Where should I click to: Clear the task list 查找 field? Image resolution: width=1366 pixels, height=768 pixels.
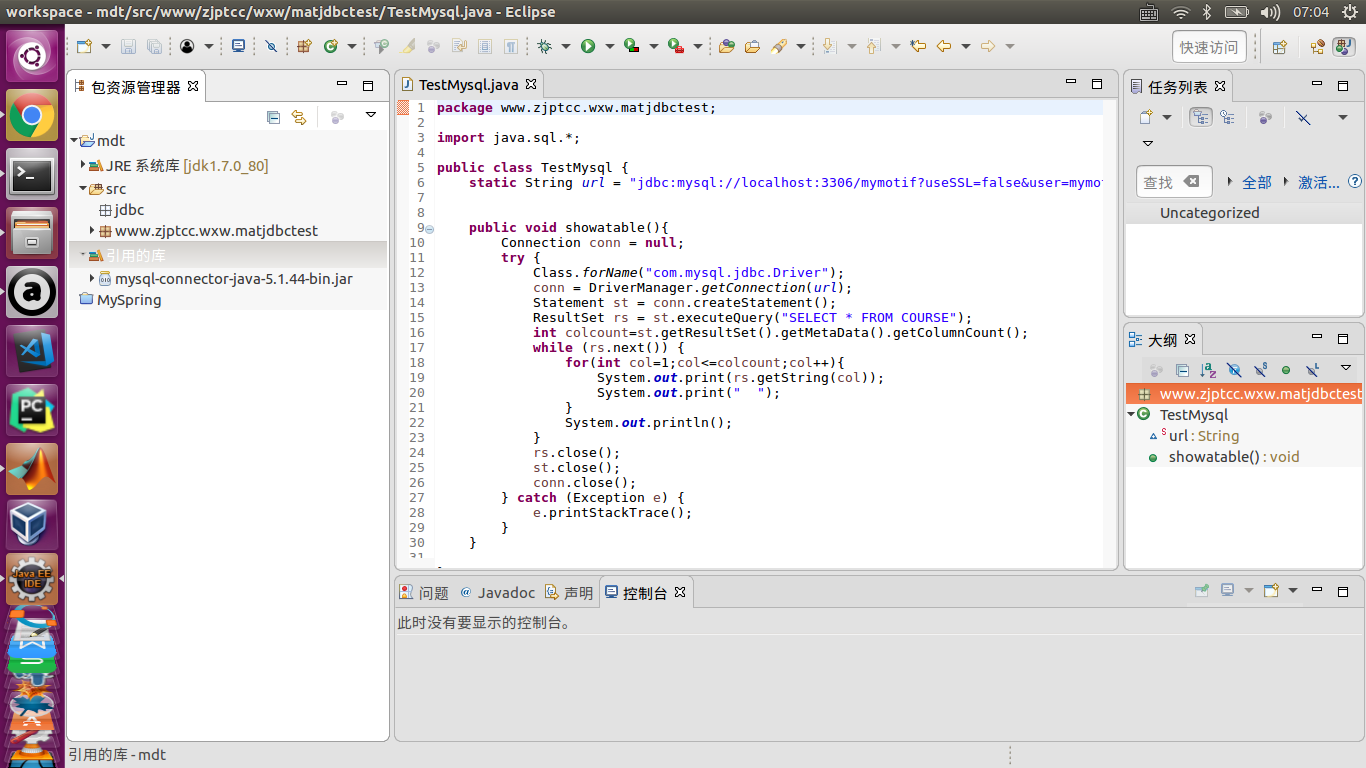pyautogui.click(x=1191, y=181)
